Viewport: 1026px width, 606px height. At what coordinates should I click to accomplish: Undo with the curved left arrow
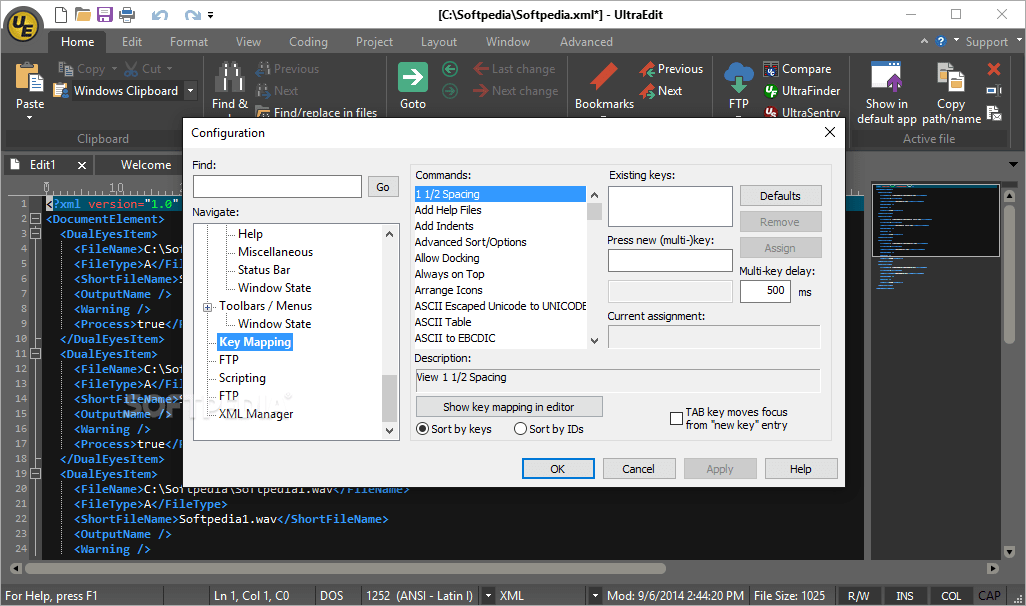[160, 14]
